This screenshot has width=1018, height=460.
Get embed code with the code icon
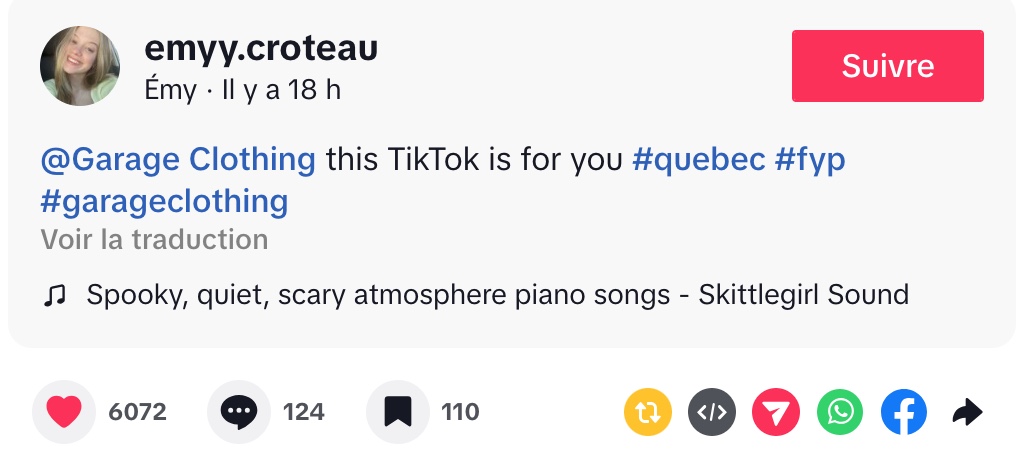(x=712, y=412)
